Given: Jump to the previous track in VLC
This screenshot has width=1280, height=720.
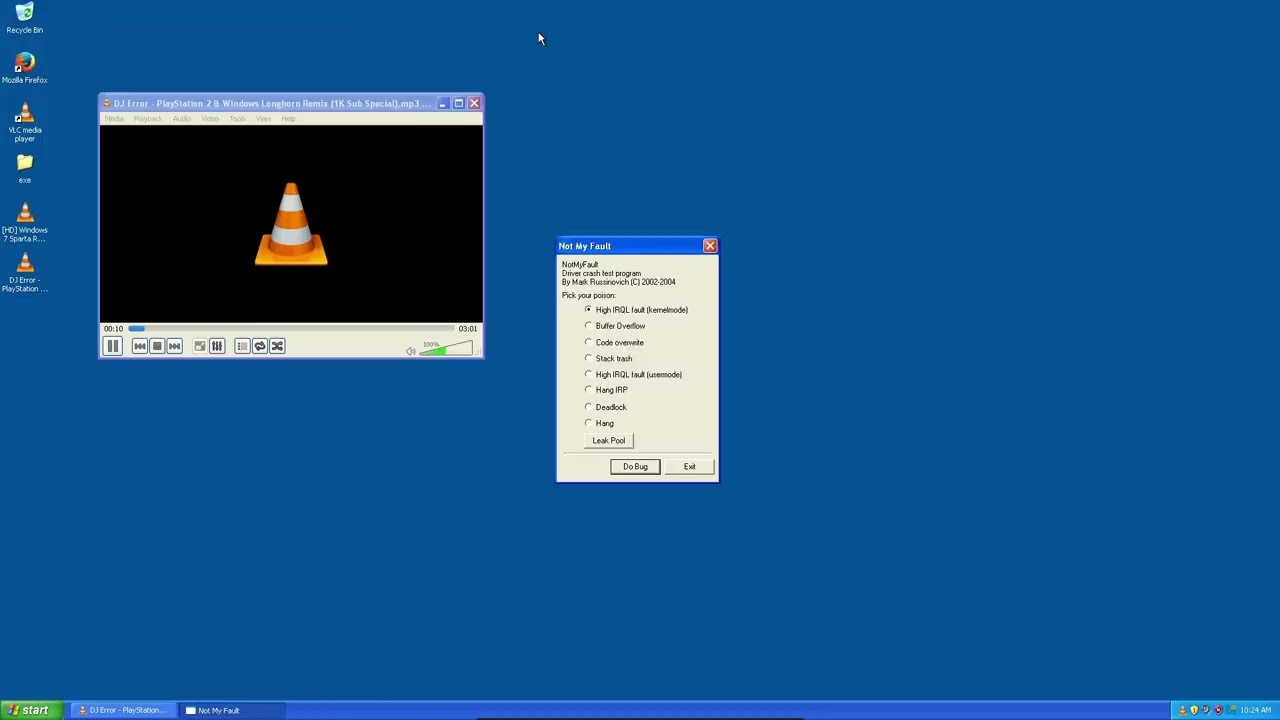Looking at the screenshot, I should [140, 346].
